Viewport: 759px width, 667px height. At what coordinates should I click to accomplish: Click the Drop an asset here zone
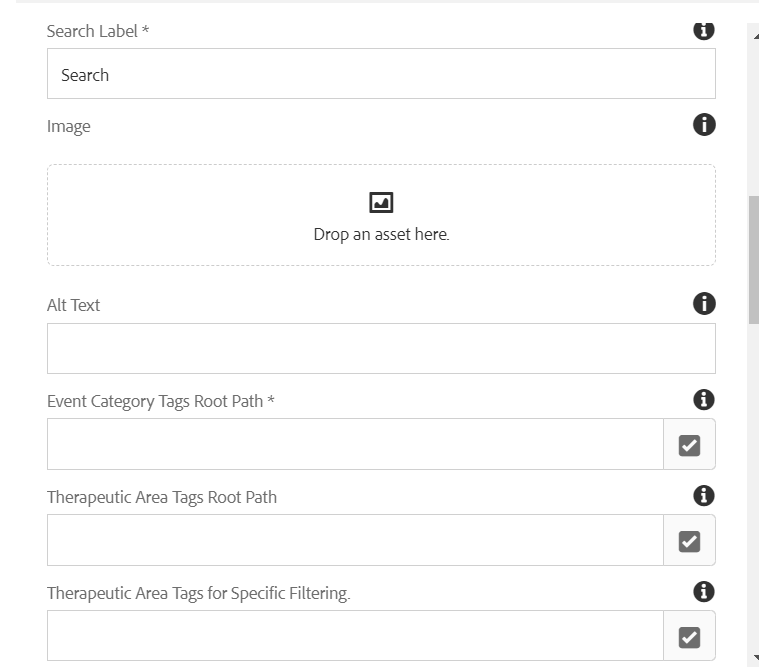(381, 215)
